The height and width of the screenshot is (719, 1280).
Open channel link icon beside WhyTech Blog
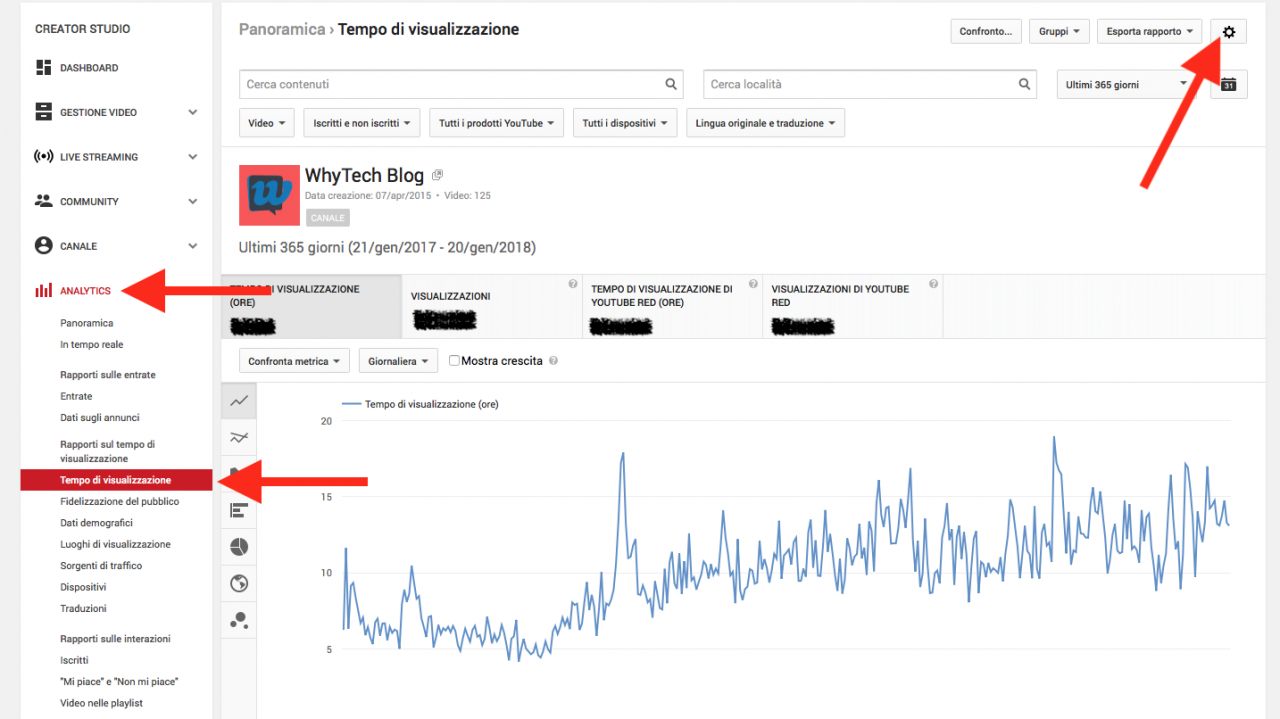click(x=437, y=175)
